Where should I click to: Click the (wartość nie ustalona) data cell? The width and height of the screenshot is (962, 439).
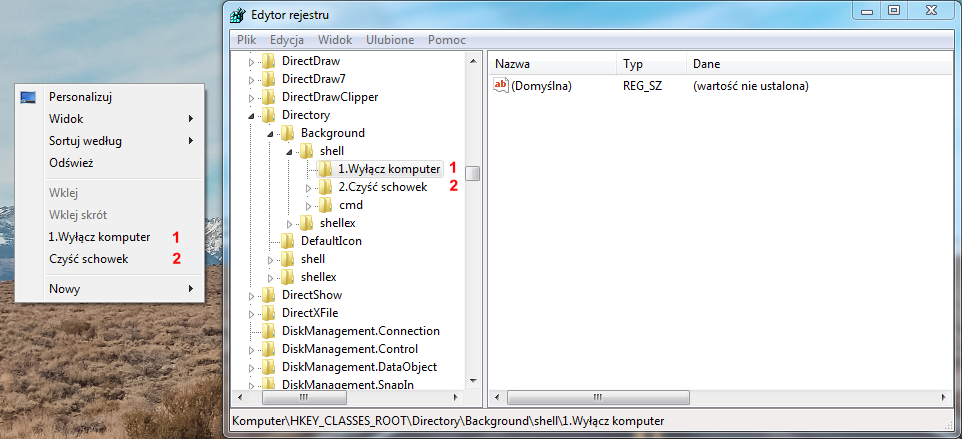click(751, 86)
